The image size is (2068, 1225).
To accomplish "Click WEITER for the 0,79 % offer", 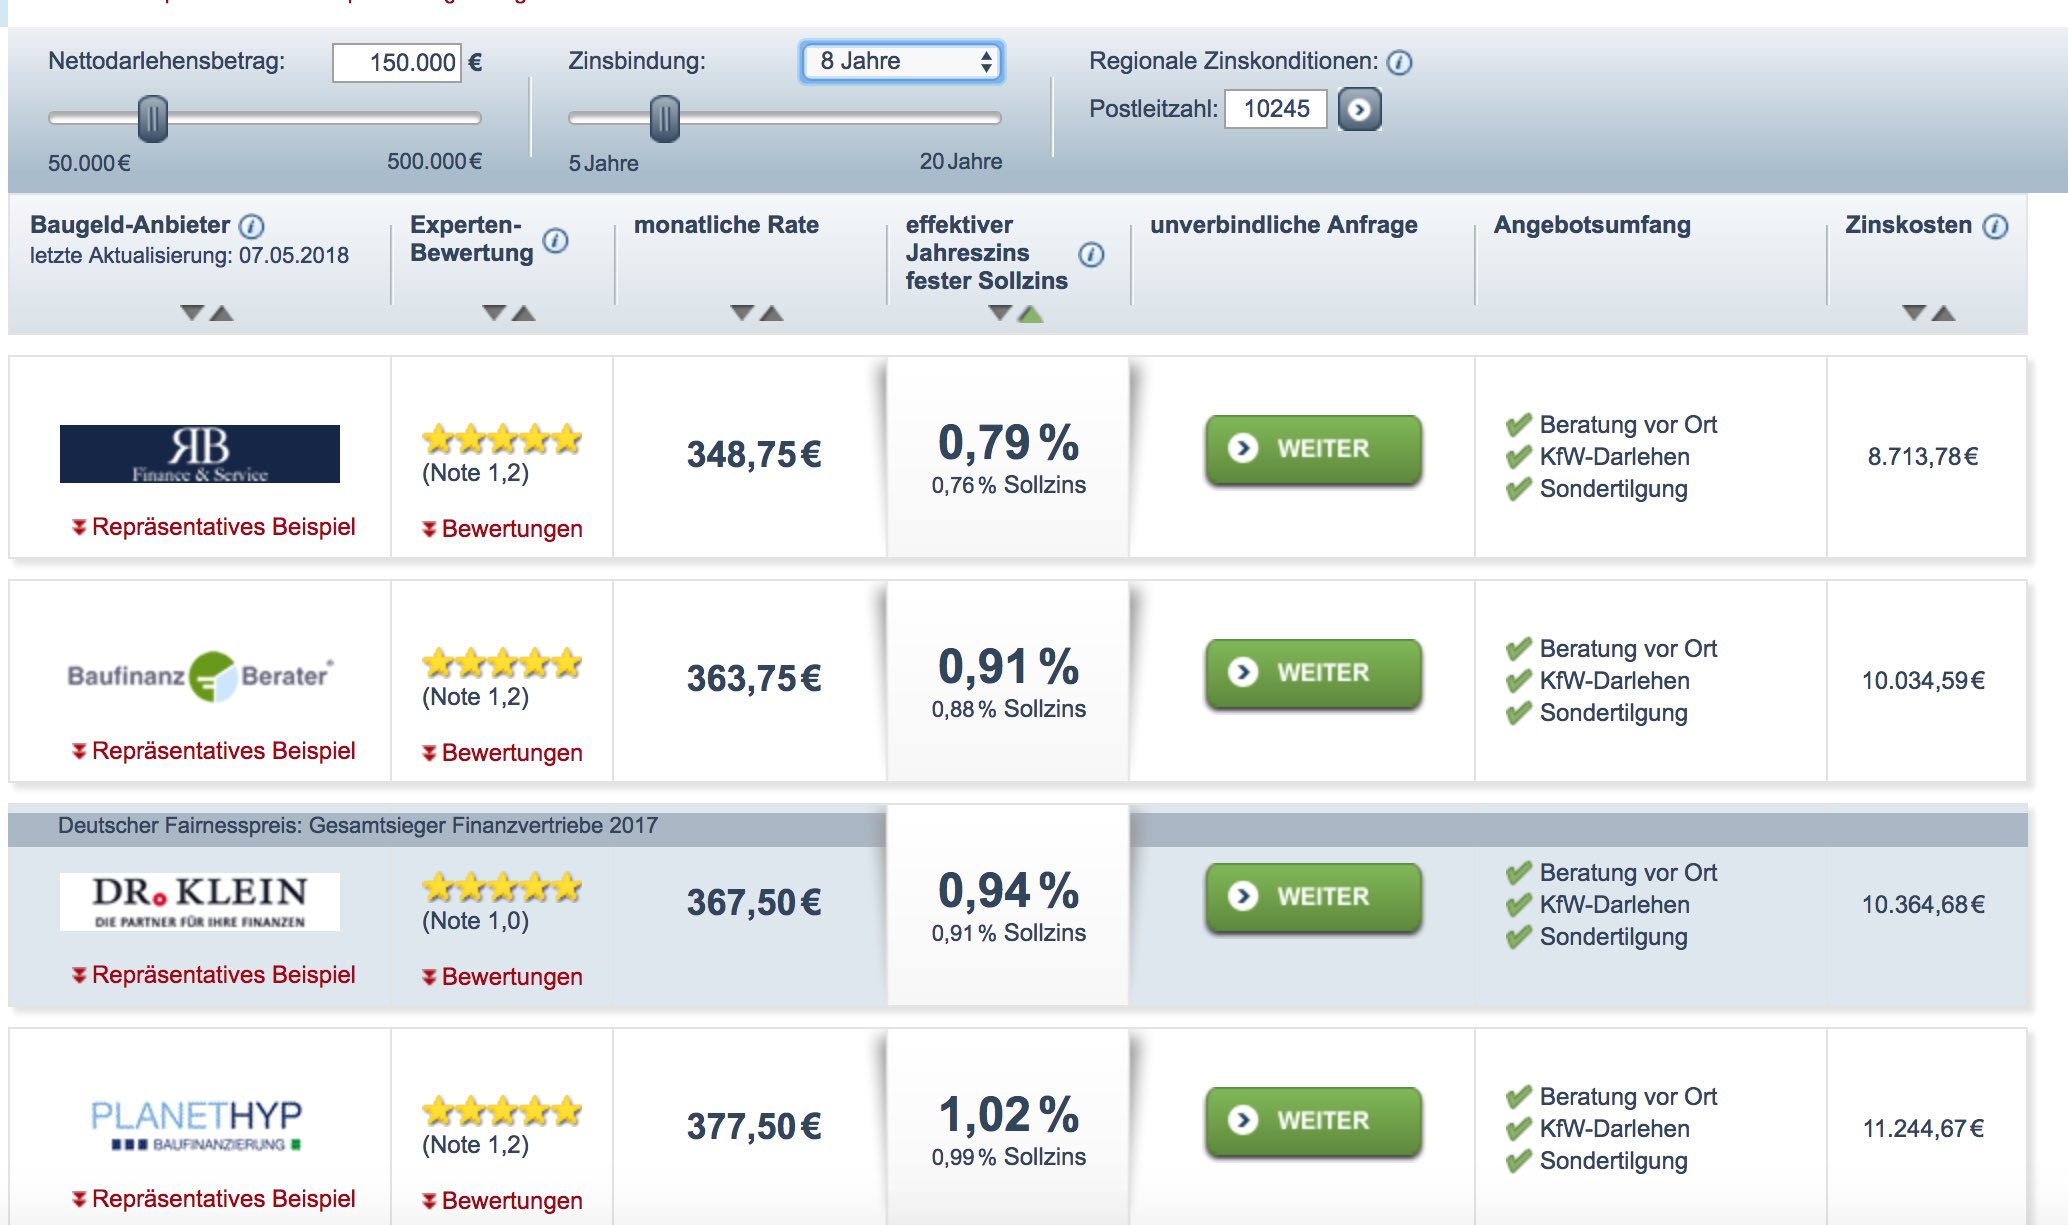I will [x=1314, y=450].
